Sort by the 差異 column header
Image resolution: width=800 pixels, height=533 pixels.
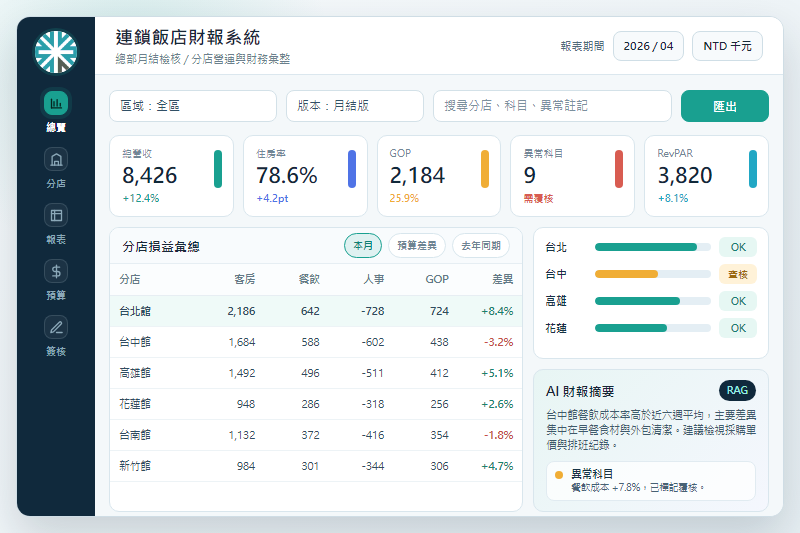[503, 279]
